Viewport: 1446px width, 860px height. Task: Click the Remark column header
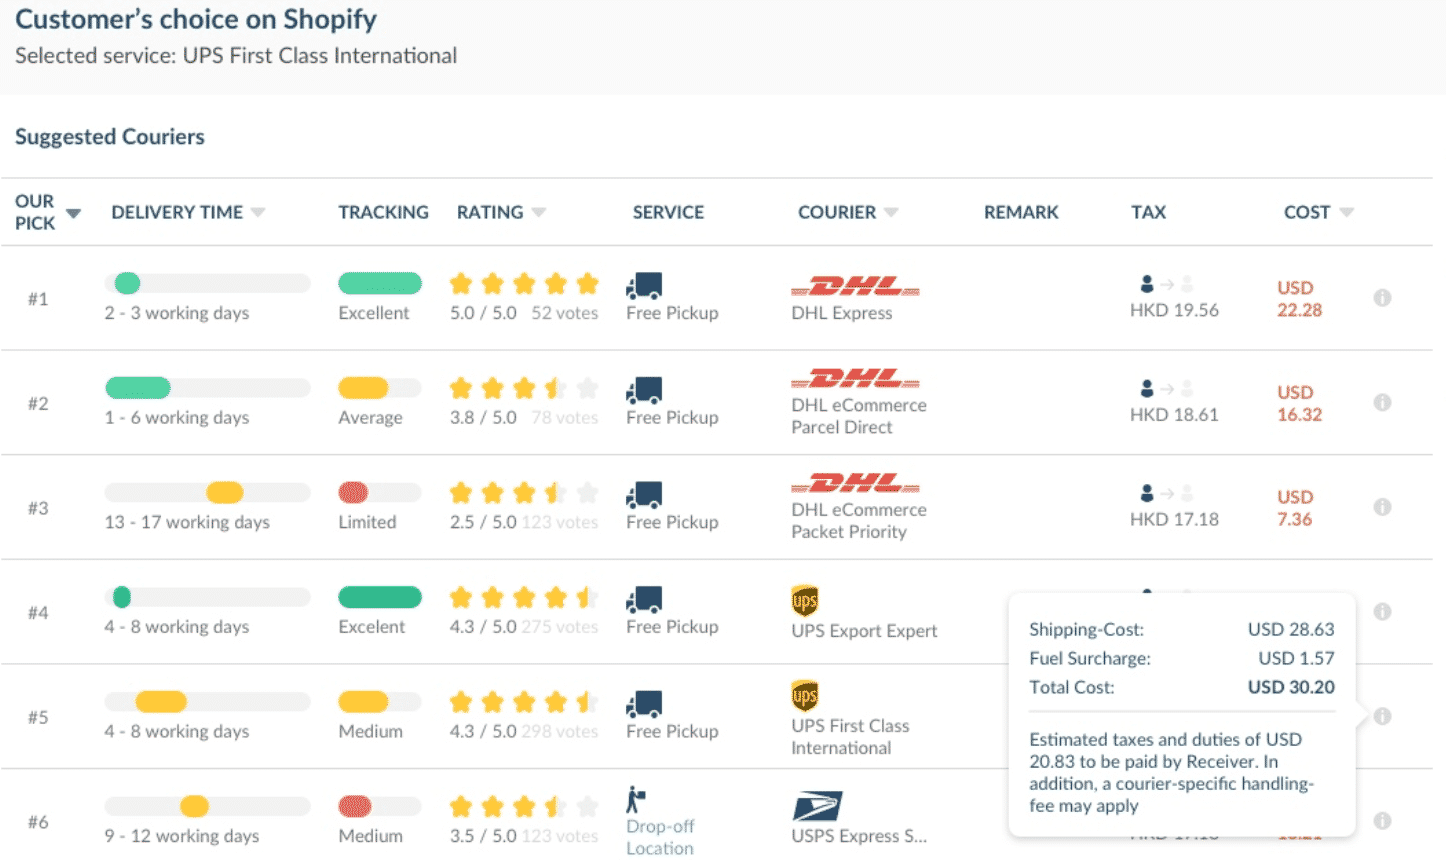[1021, 212]
